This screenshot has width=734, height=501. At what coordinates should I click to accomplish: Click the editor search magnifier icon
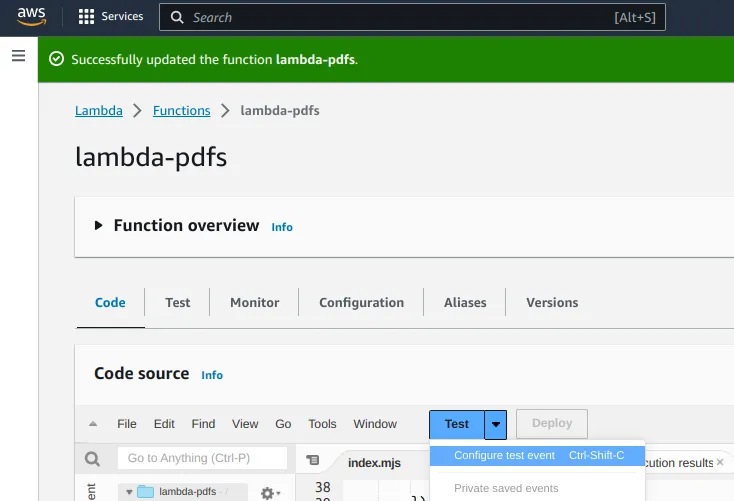tap(92, 458)
